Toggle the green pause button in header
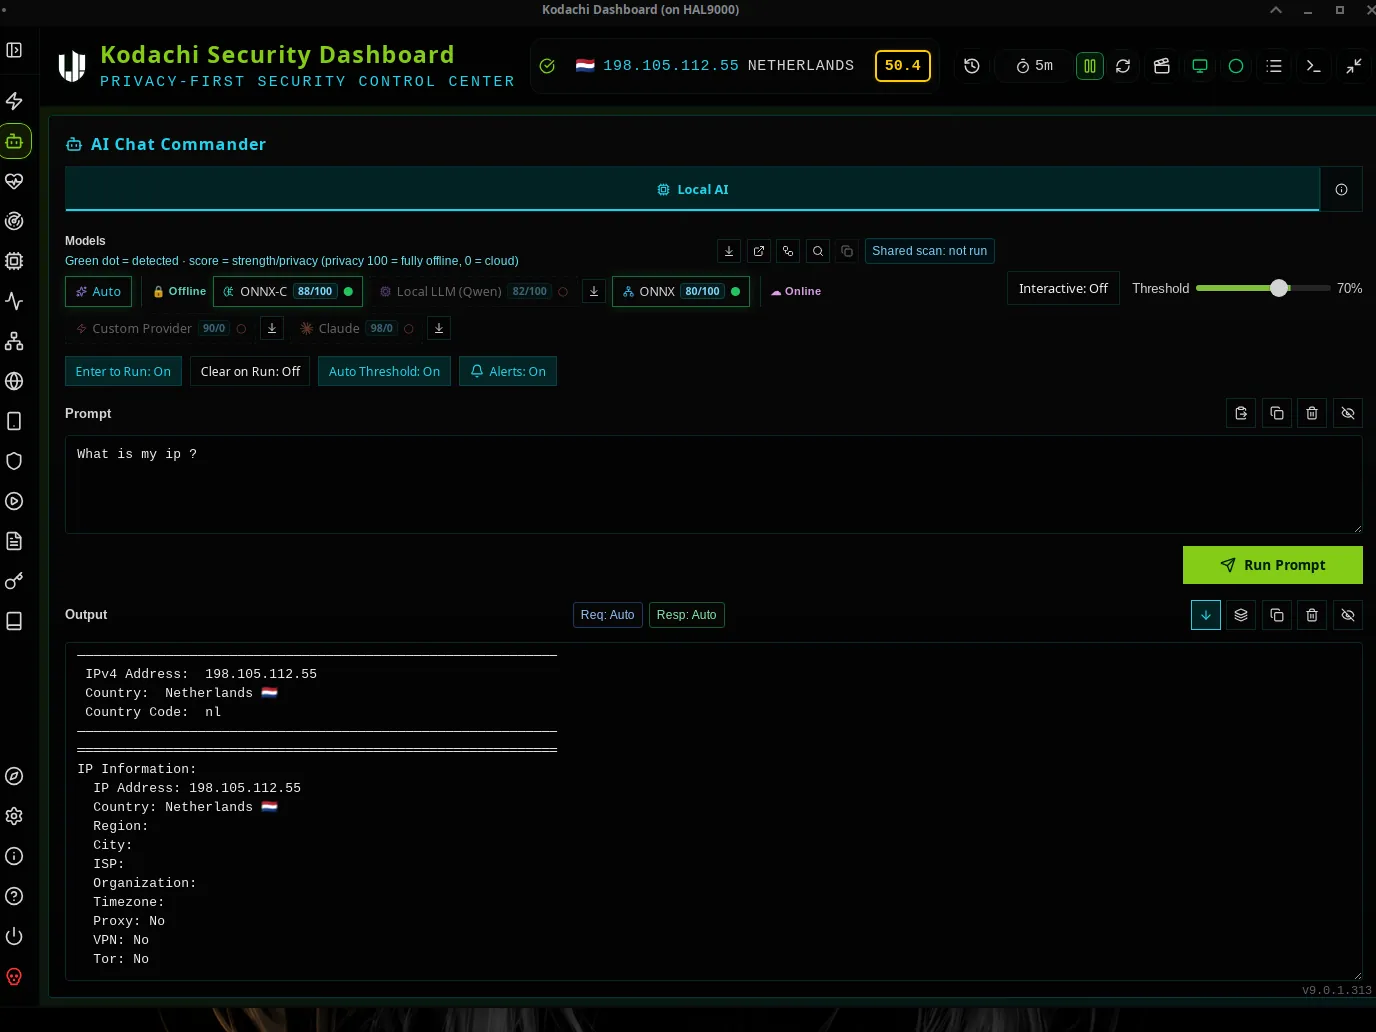1376x1032 pixels. 1090,66
